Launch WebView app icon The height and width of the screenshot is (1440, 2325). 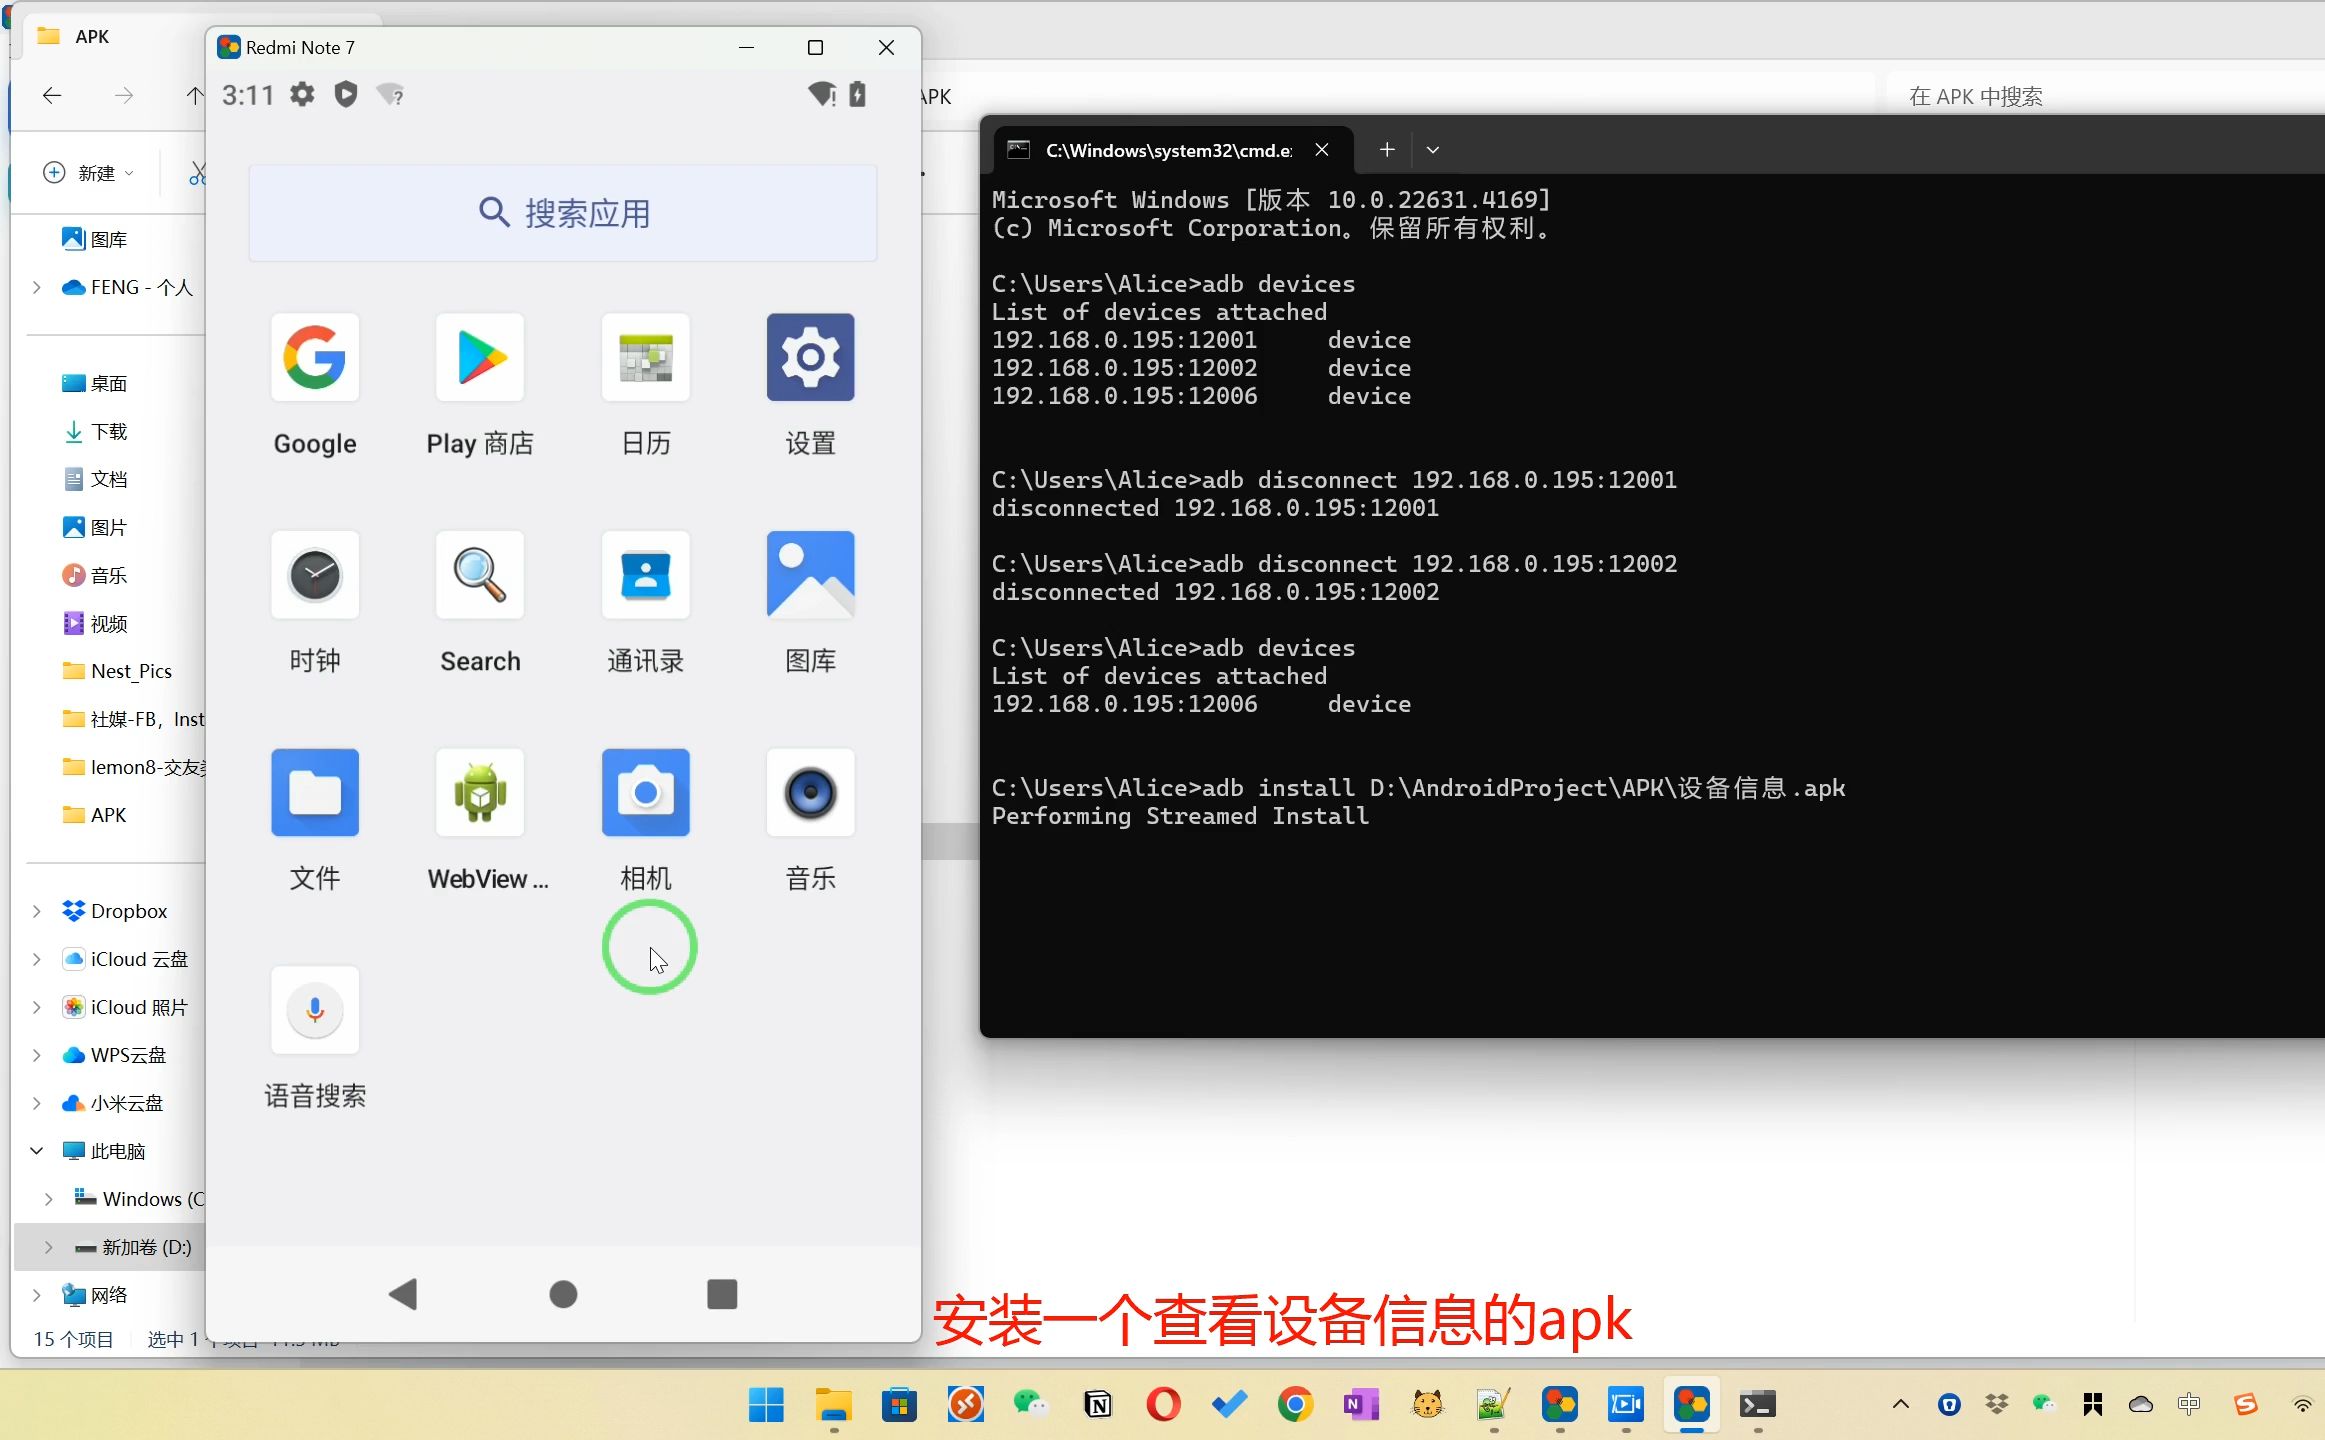click(x=480, y=792)
